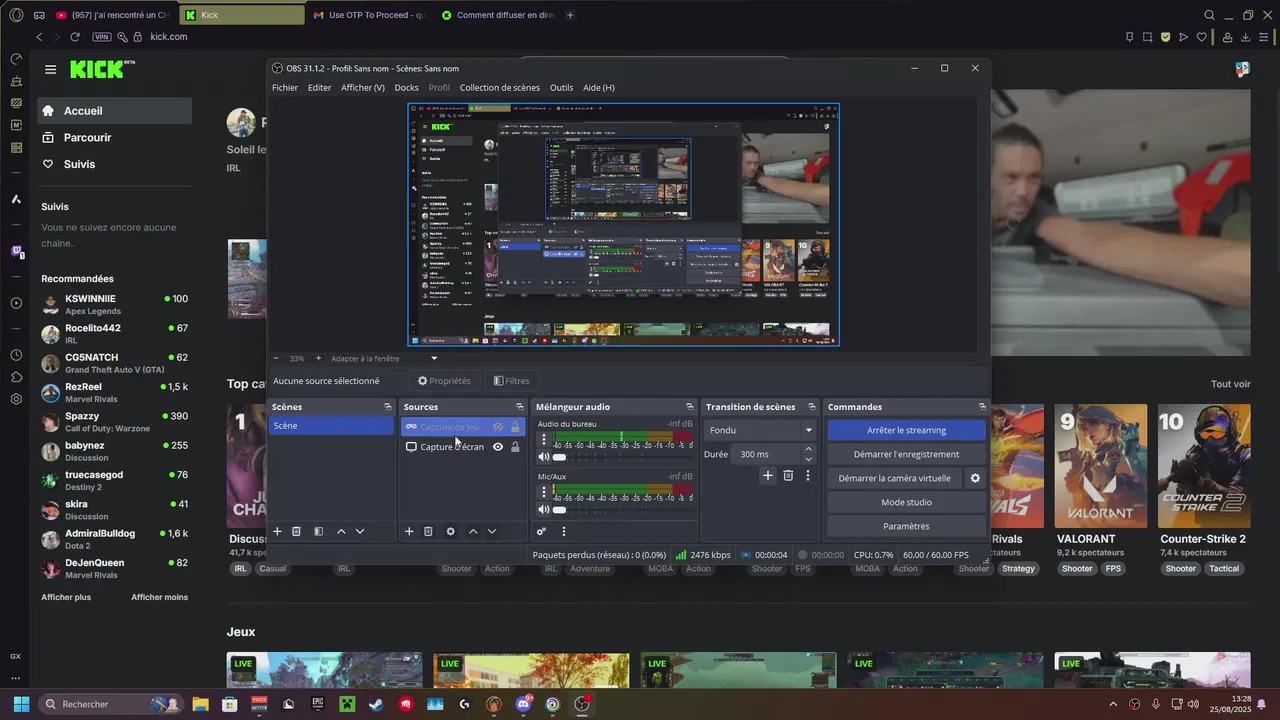Move source up arrow in Sources panel
The width and height of the screenshot is (1280, 720).
coord(473,531)
